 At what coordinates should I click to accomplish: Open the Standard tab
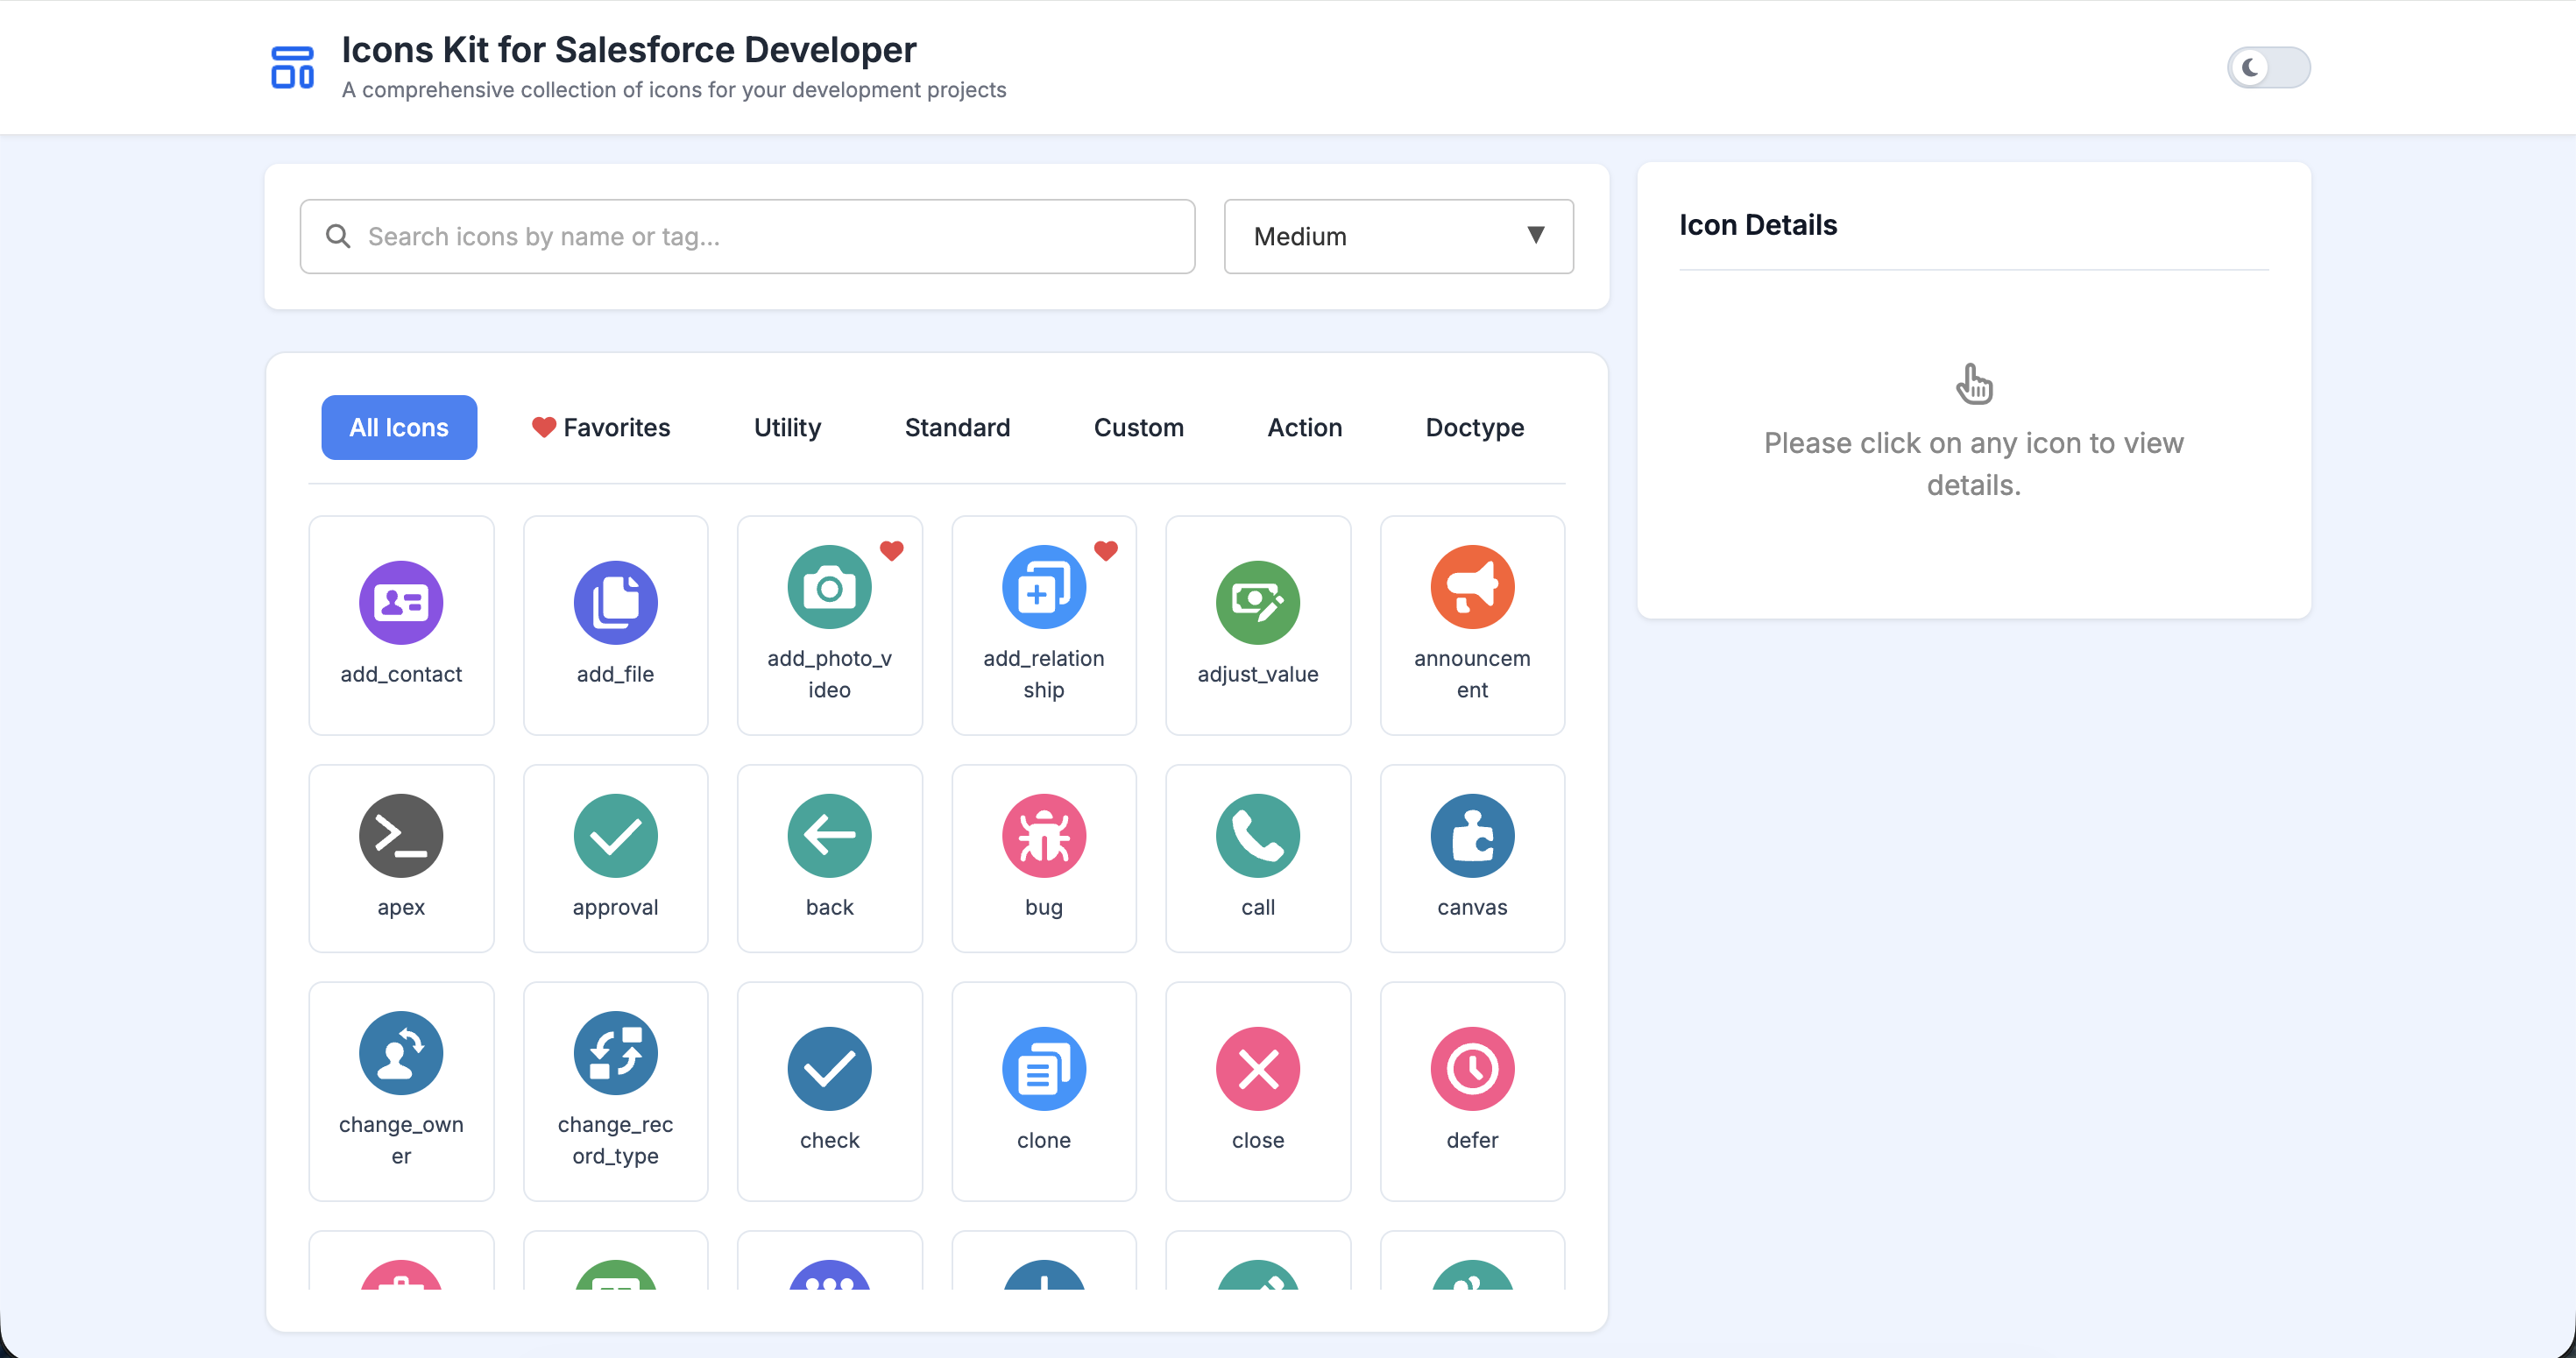click(x=957, y=427)
